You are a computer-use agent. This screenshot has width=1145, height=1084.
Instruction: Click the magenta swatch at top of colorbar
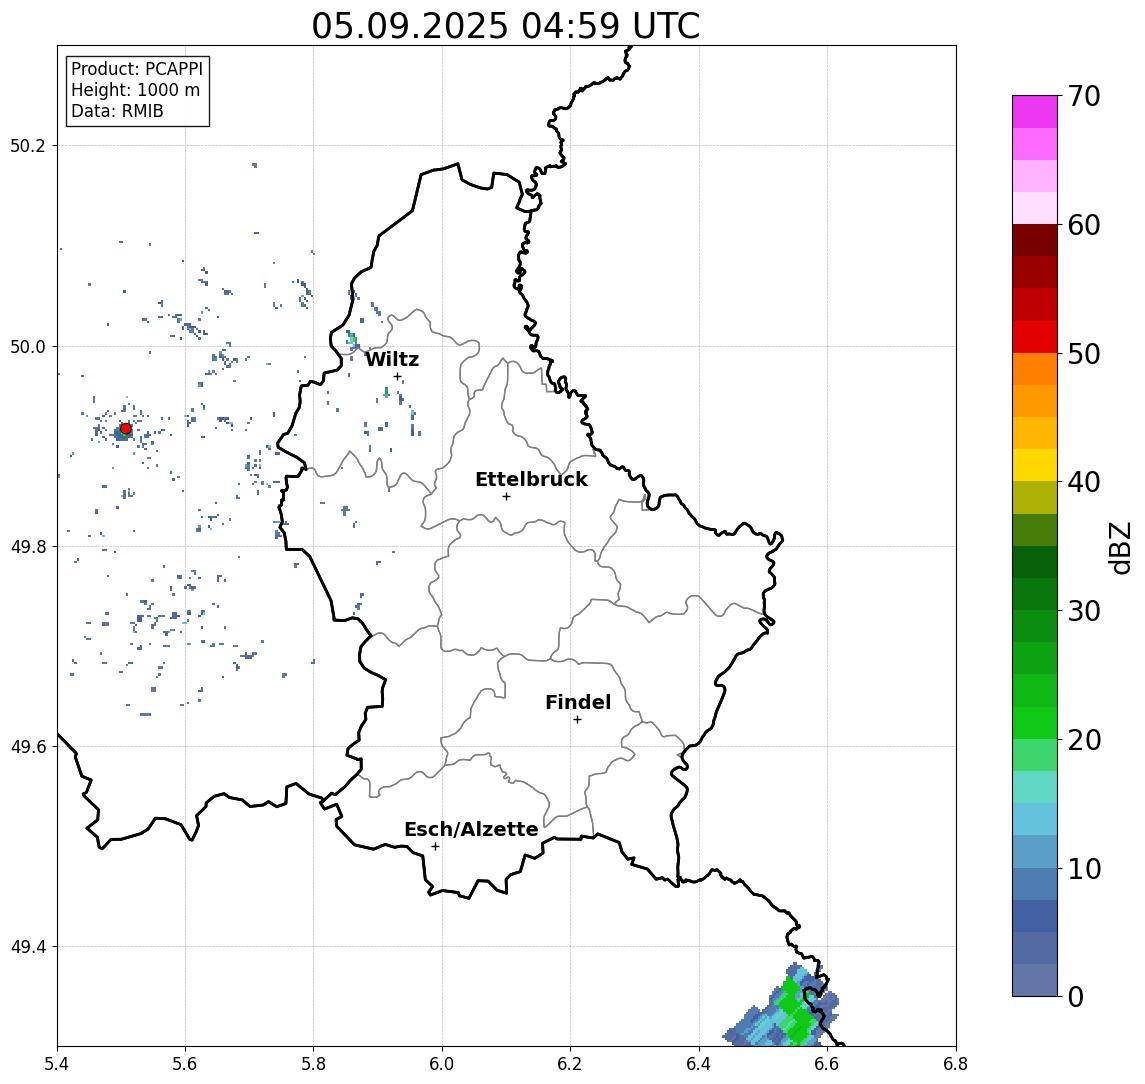click(1035, 112)
